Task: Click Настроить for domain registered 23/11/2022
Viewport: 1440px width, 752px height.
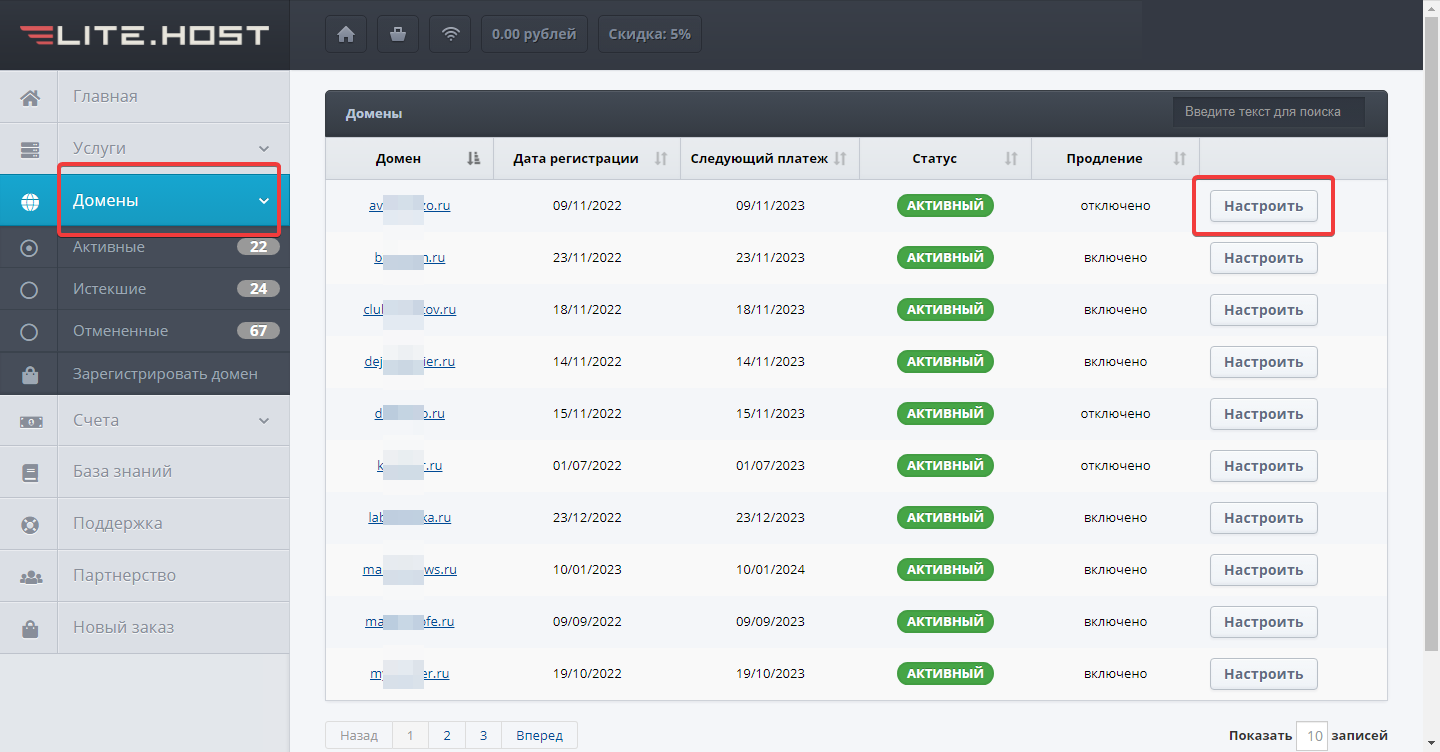Action: point(1263,258)
